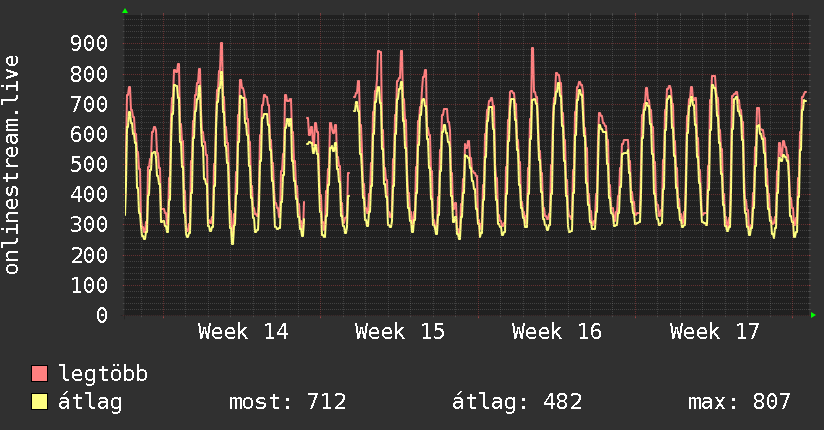
Task: Select the 'legtöbb' legend label
Action: 103,374
